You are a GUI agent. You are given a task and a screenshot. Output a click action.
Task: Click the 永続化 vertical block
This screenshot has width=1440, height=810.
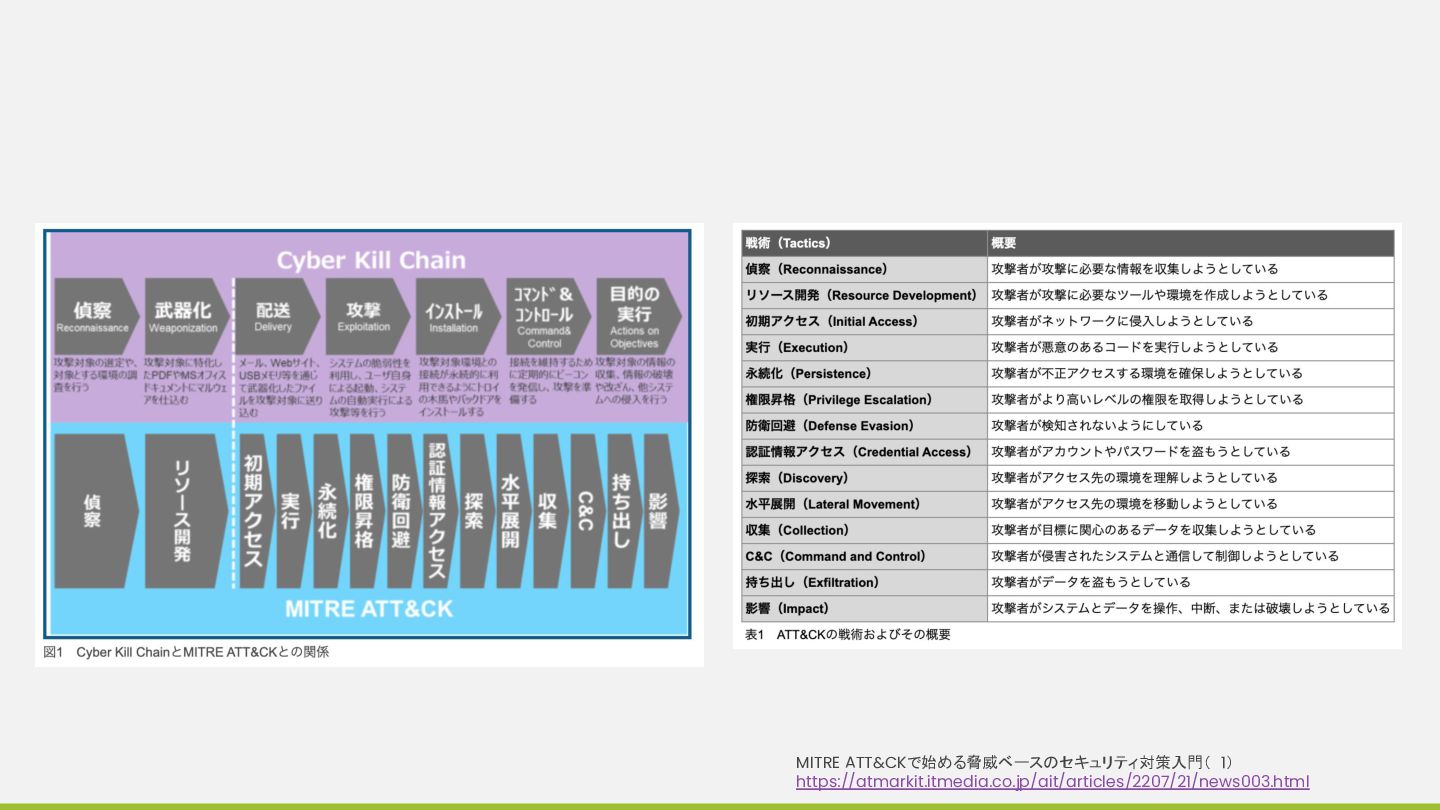(328, 511)
